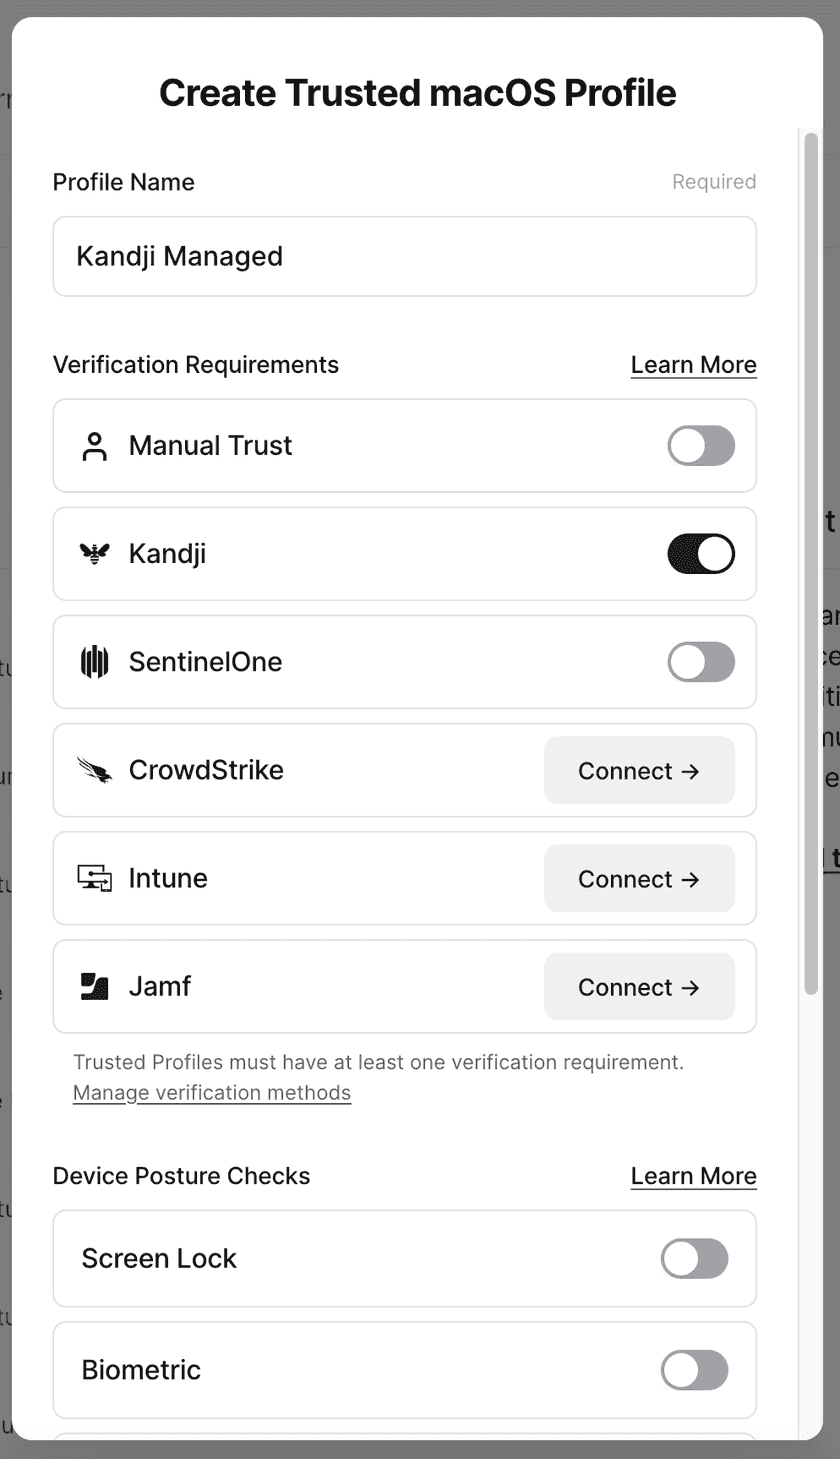Enable the Manual Trust toggle
840x1459 pixels.
click(x=701, y=446)
